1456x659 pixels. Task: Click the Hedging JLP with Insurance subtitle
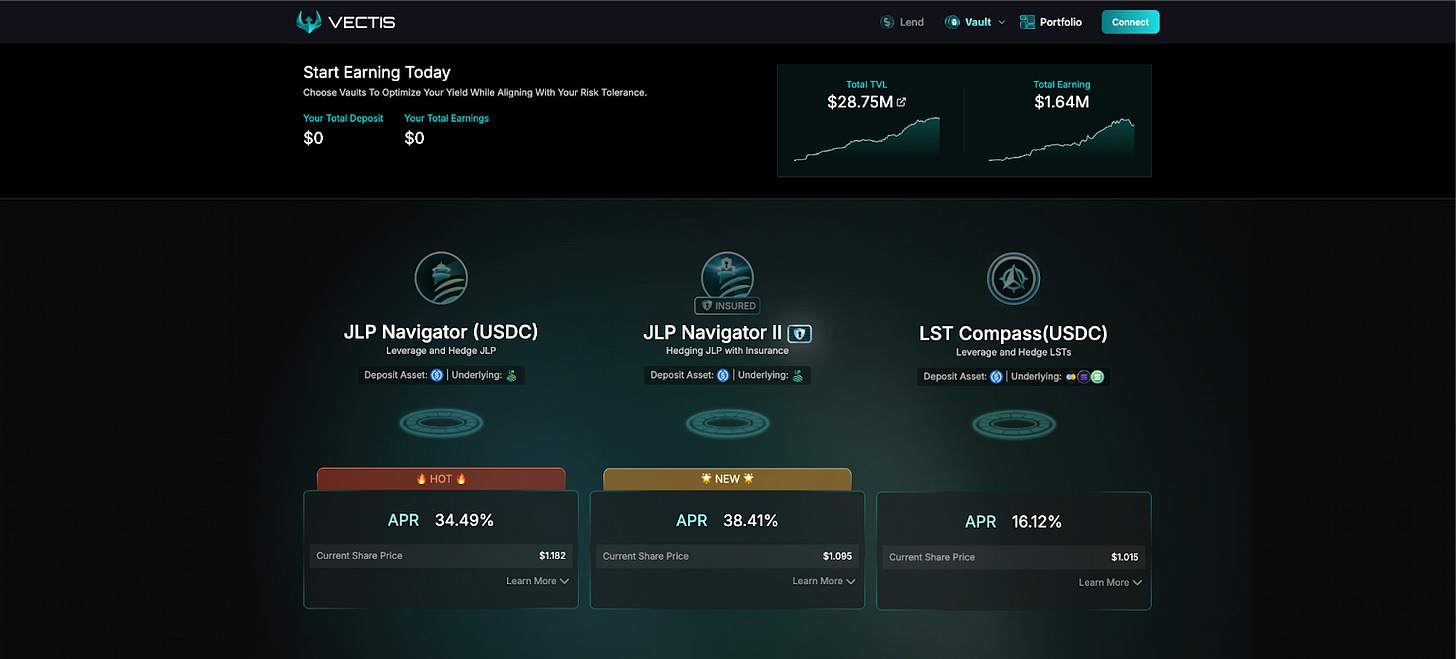727,351
